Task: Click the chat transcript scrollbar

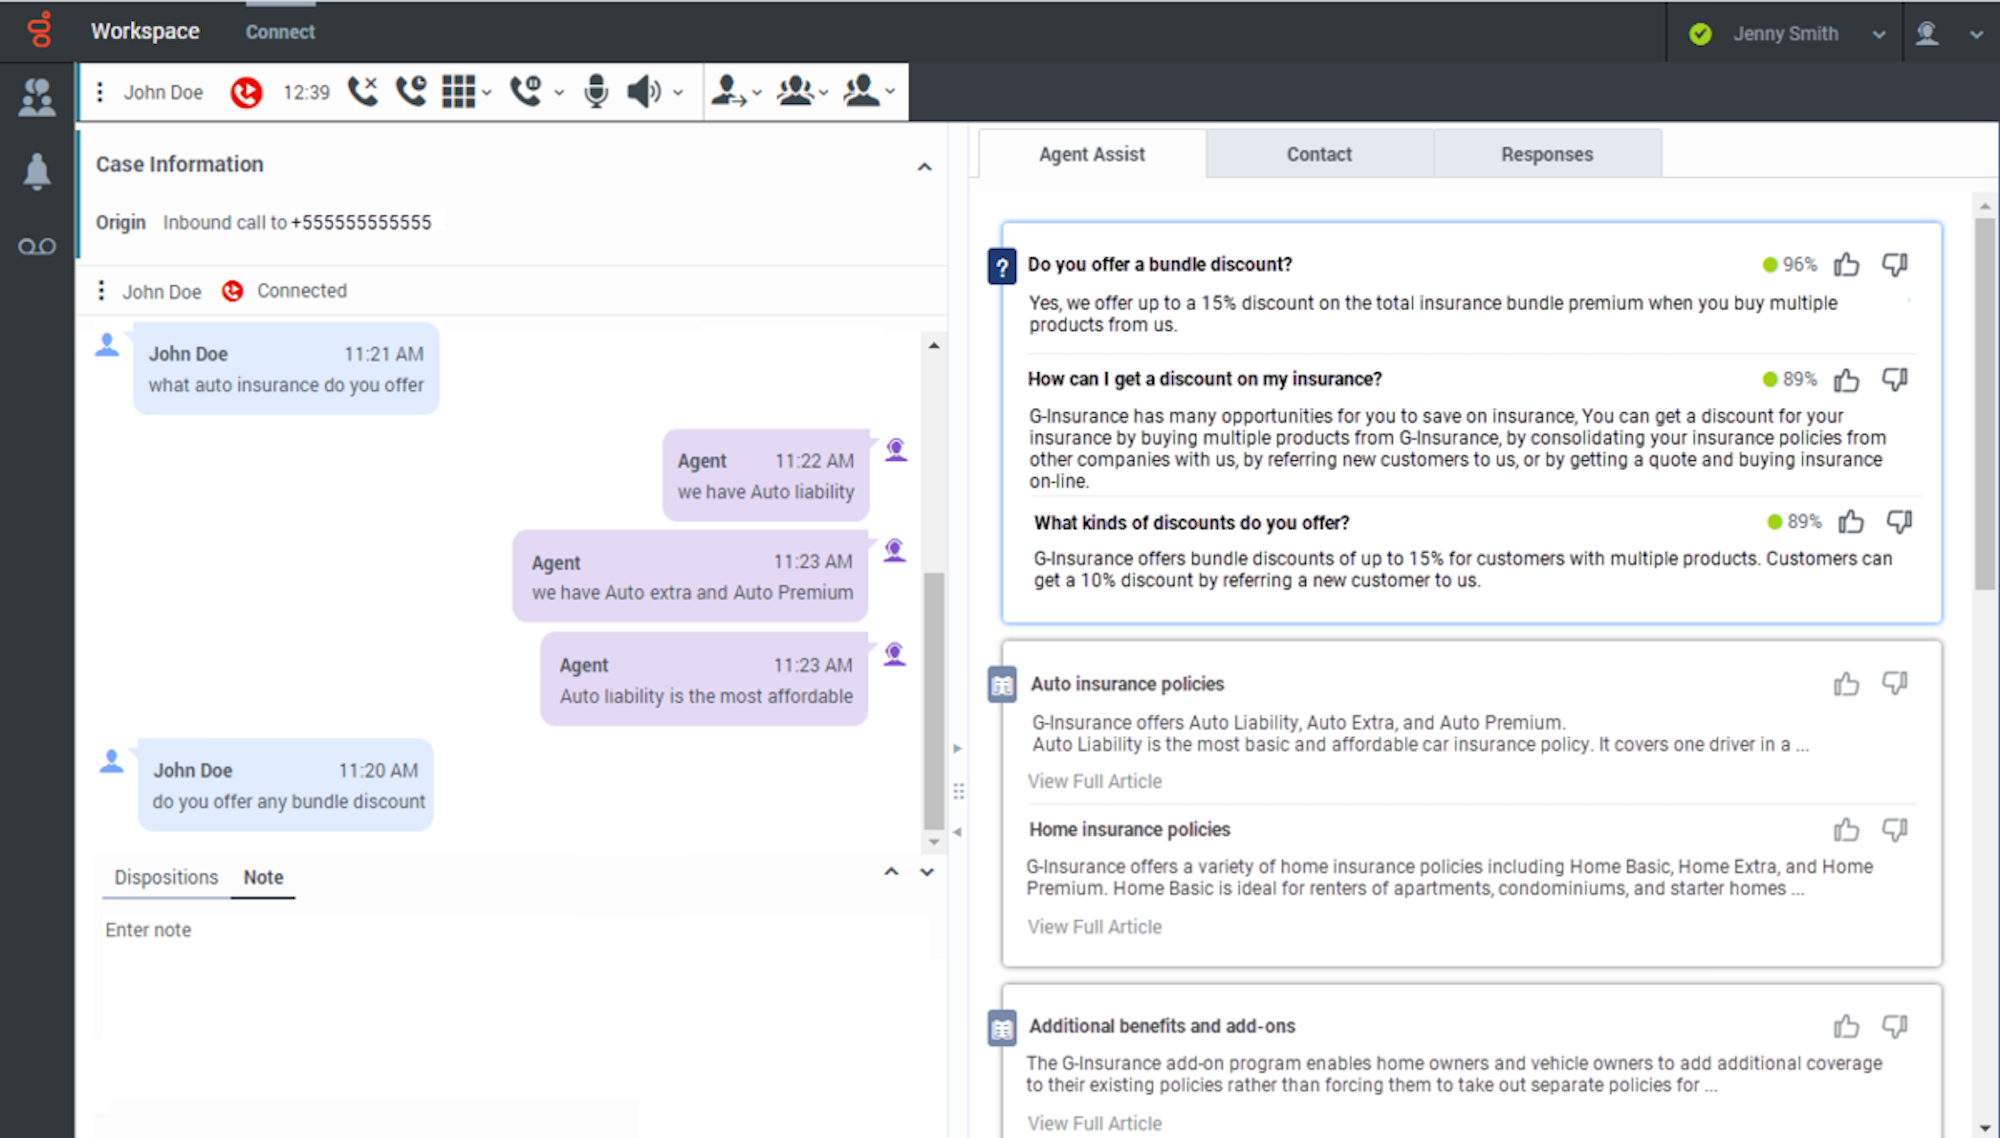Action: pyautogui.click(x=934, y=700)
